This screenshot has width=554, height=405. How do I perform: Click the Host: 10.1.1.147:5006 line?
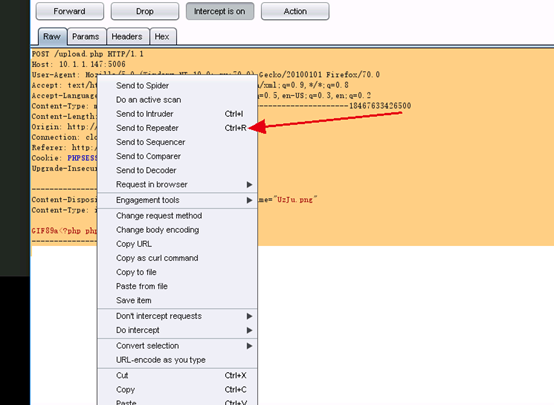(x=78, y=64)
